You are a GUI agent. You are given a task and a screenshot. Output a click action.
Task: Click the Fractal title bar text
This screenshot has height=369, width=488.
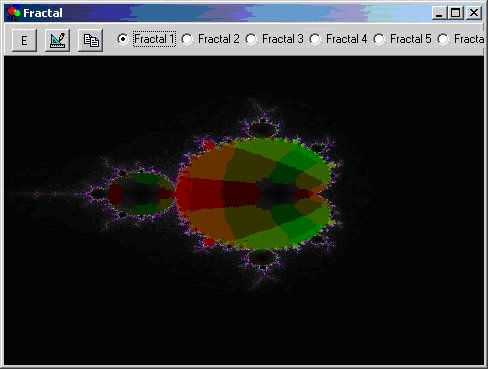coord(43,13)
